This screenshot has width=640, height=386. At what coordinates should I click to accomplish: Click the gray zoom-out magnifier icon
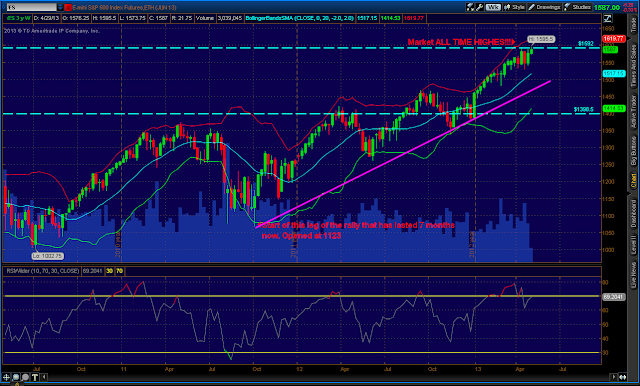click(x=25, y=377)
